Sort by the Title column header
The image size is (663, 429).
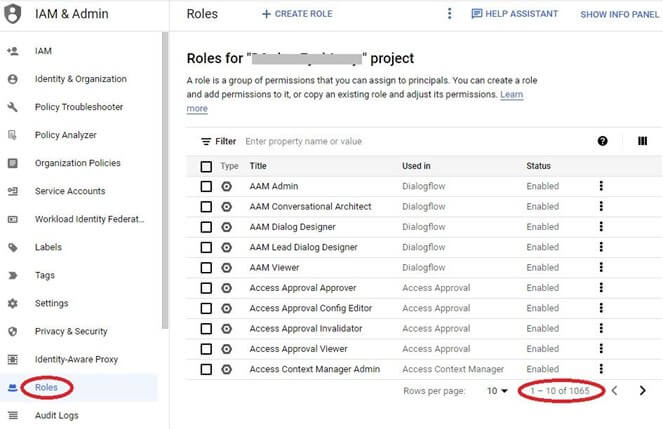point(258,166)
